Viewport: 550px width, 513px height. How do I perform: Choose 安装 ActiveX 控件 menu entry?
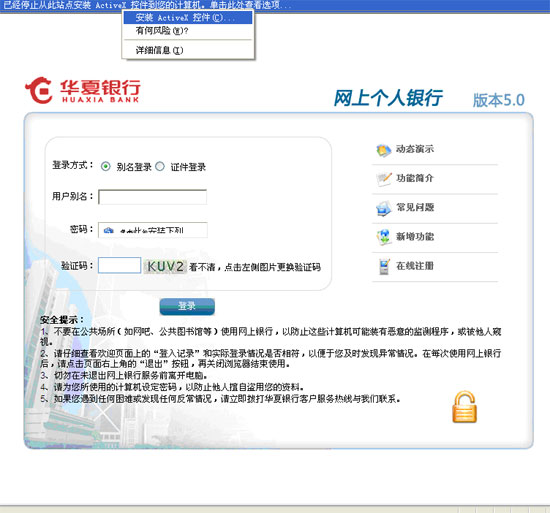point(188,18)
